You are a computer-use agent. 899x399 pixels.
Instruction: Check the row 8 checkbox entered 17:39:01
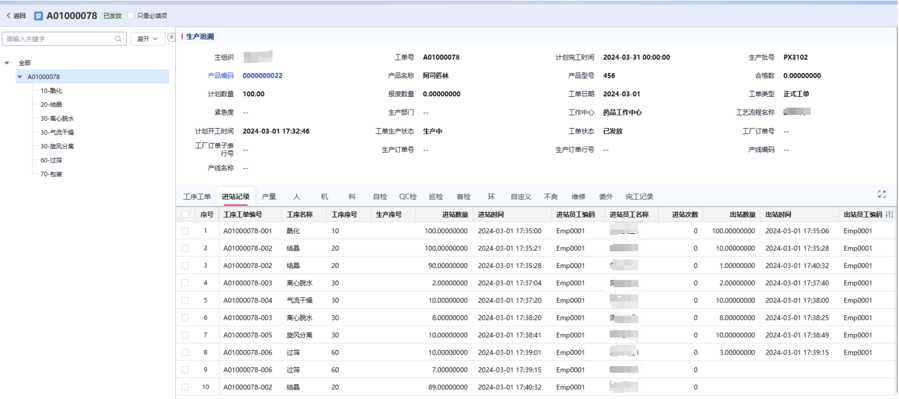point(185,352)
